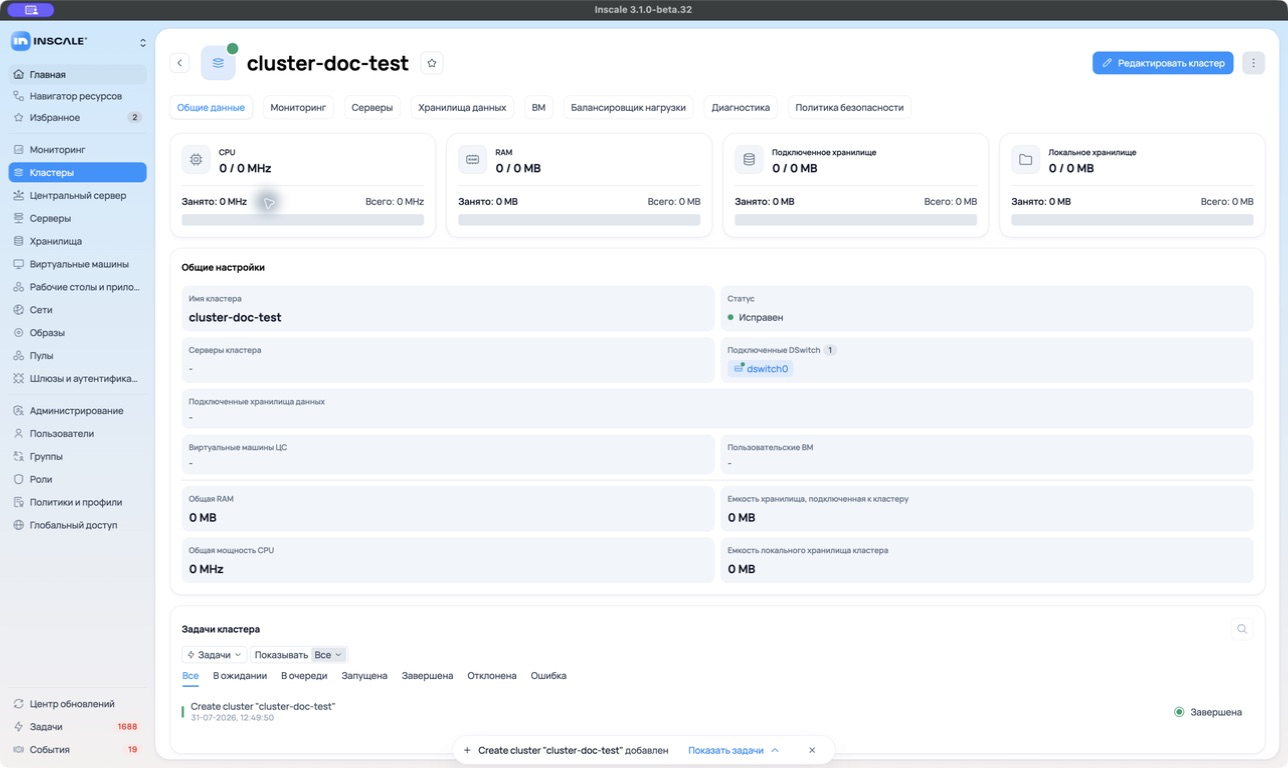
Task: Open the Задачи filter dropdown
Action: click(214, 655)
